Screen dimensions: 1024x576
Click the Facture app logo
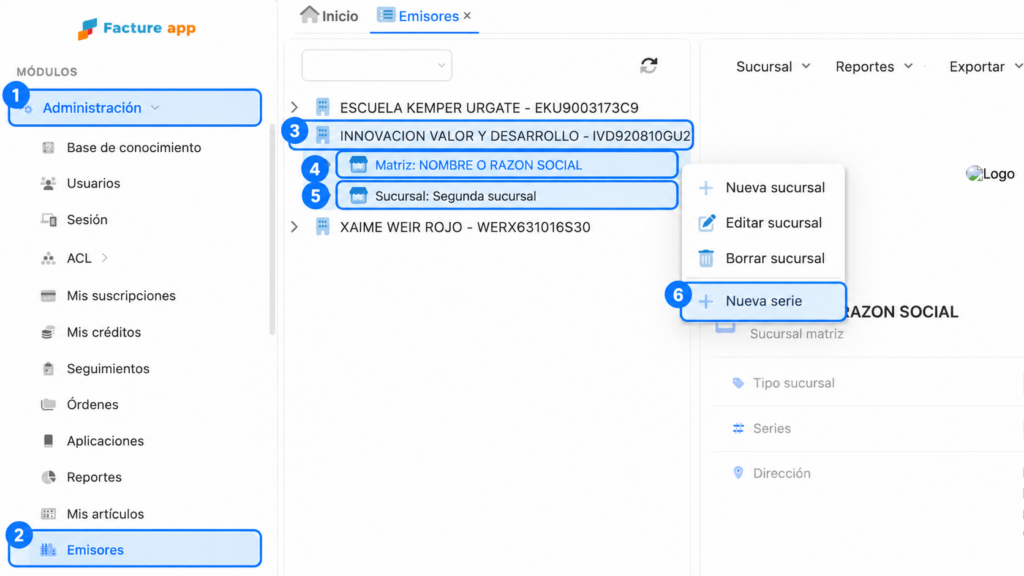(136, 28)
